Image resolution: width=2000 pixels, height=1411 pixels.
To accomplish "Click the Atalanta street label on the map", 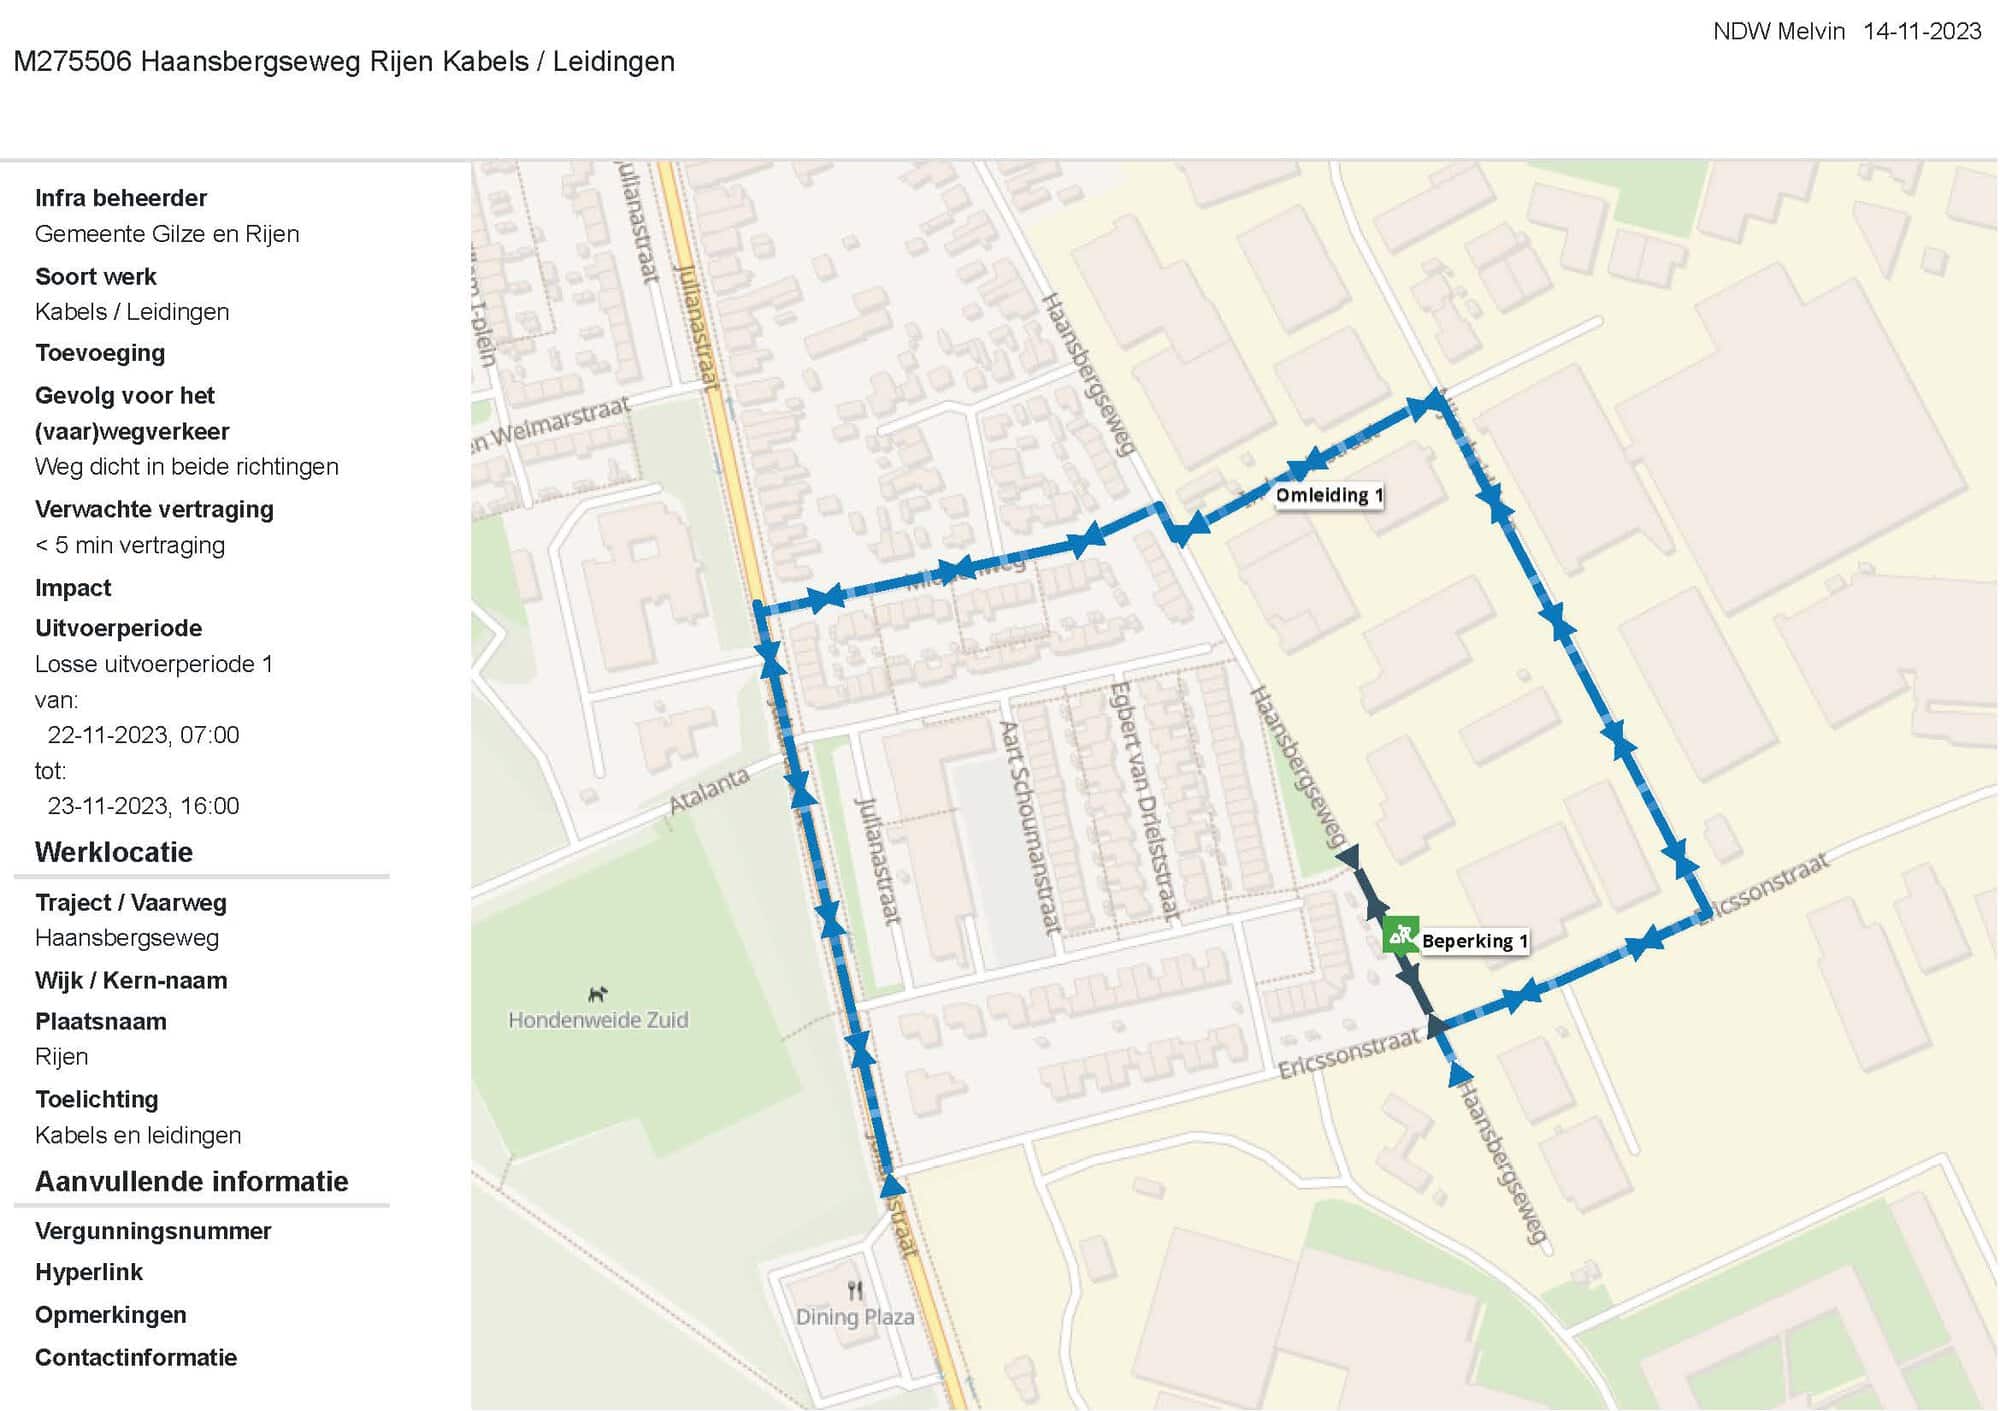I will [709, 790].
